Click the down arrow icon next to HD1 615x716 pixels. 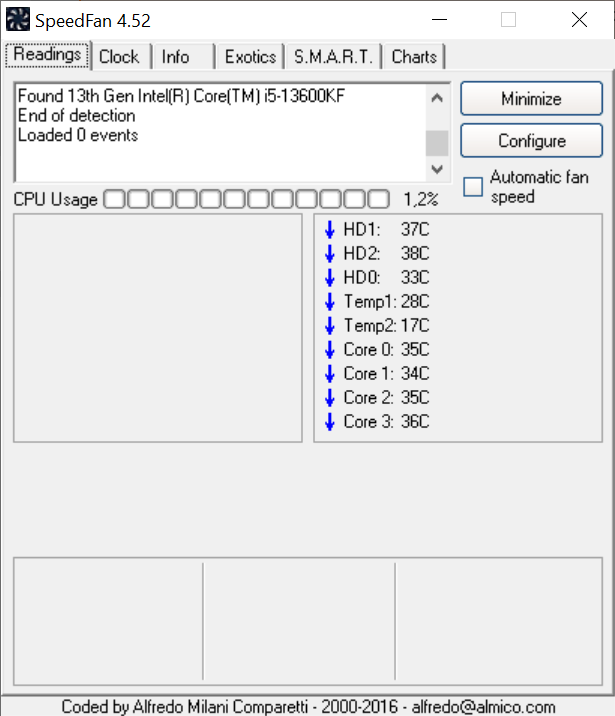(x=330, y=230)
